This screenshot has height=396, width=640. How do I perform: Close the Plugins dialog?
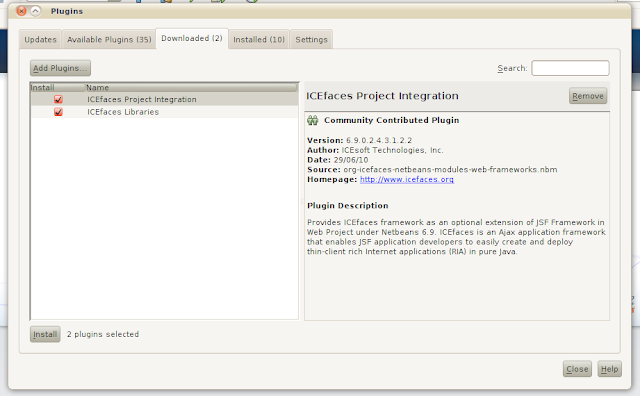coord(577,369)
